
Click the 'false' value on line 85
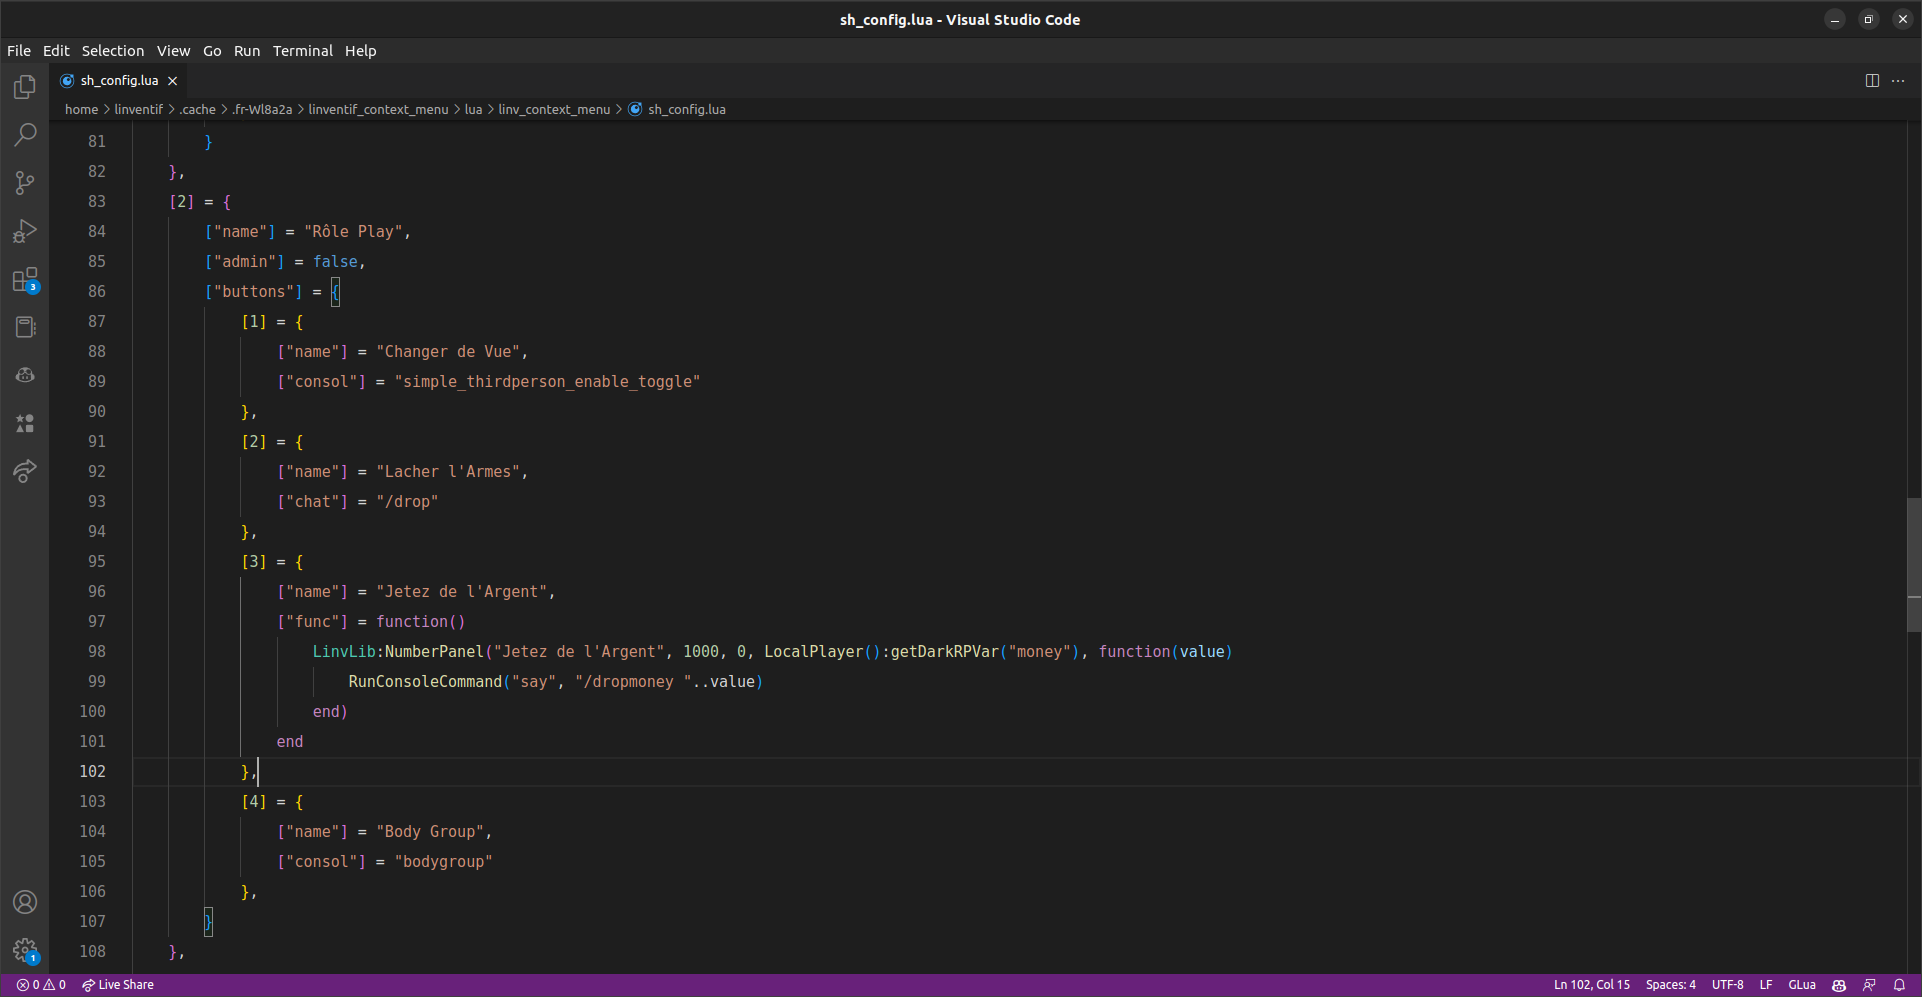(335, 262)
